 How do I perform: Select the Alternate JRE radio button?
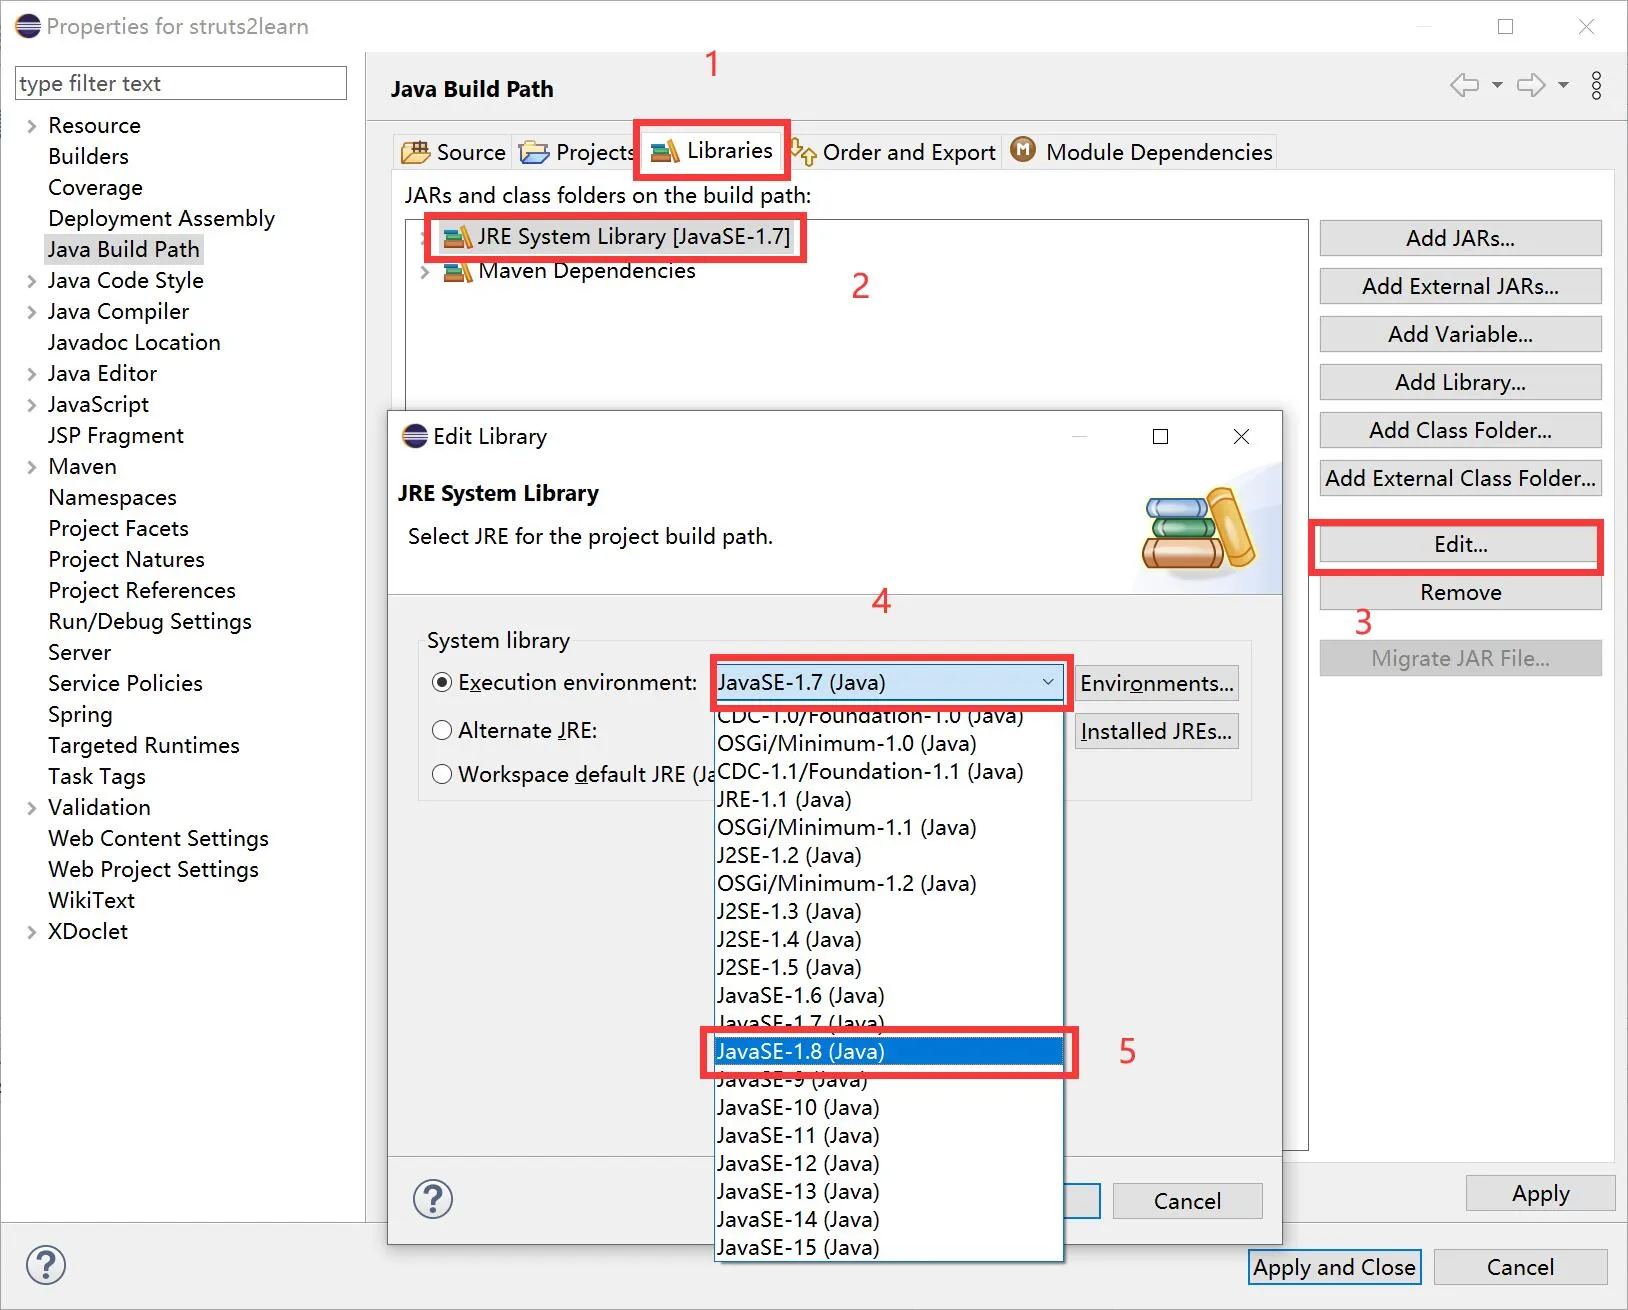point(442,730)
